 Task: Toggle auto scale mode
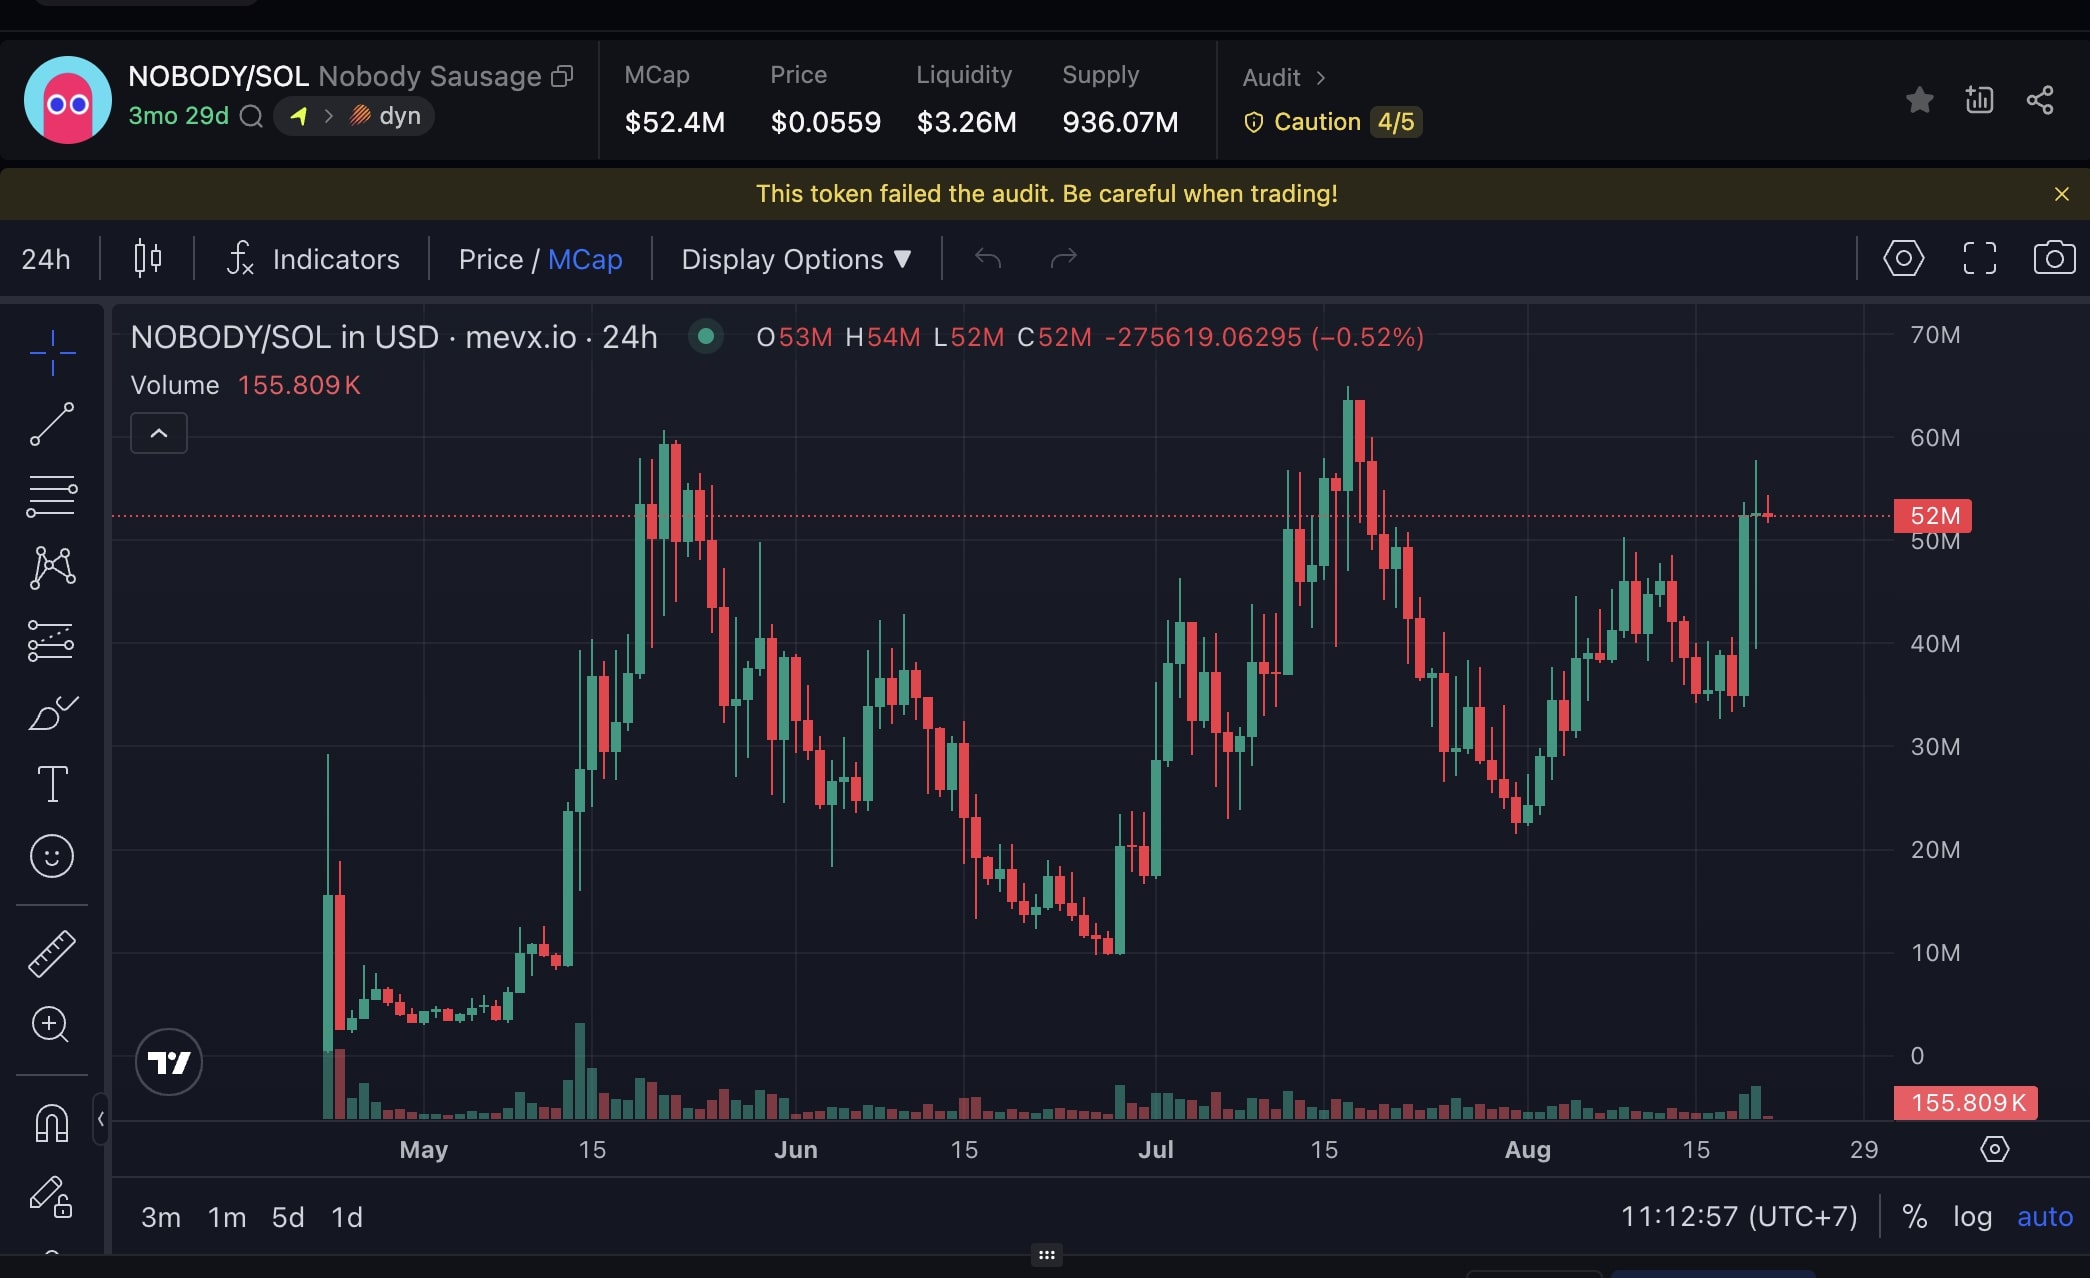[2045, 1217]
